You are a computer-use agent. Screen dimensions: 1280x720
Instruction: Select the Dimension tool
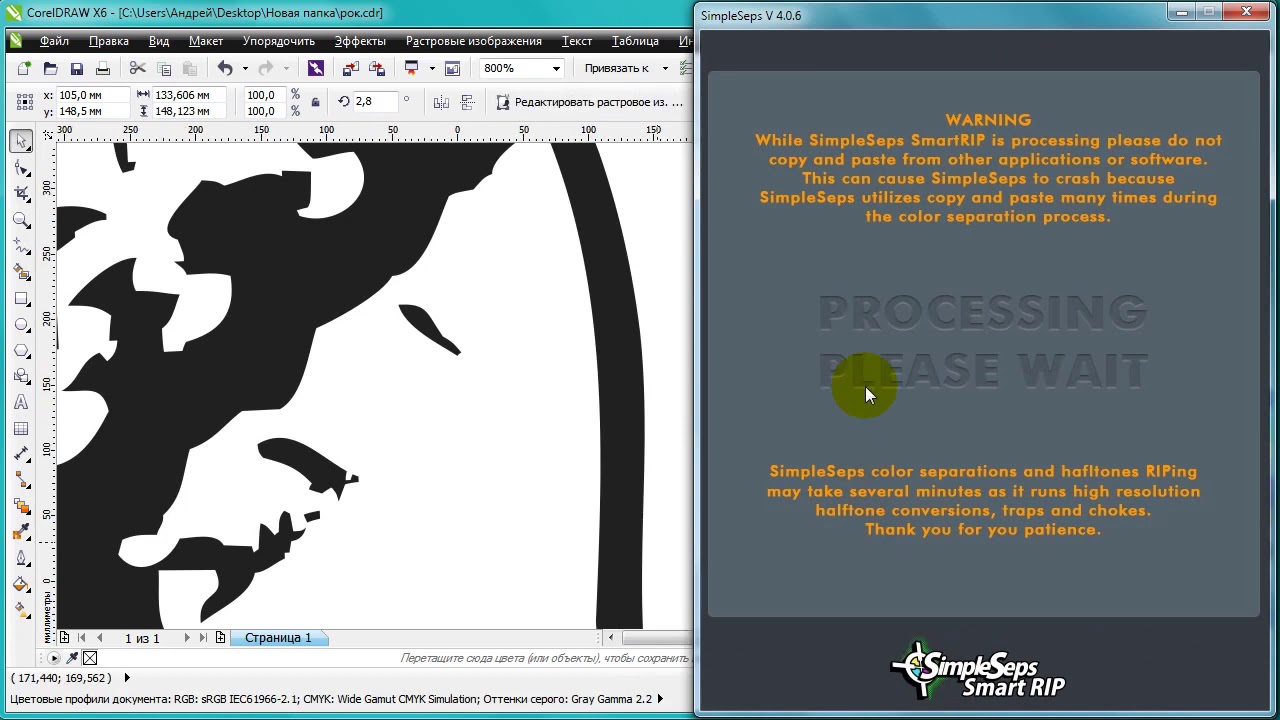tap(21, 455)
